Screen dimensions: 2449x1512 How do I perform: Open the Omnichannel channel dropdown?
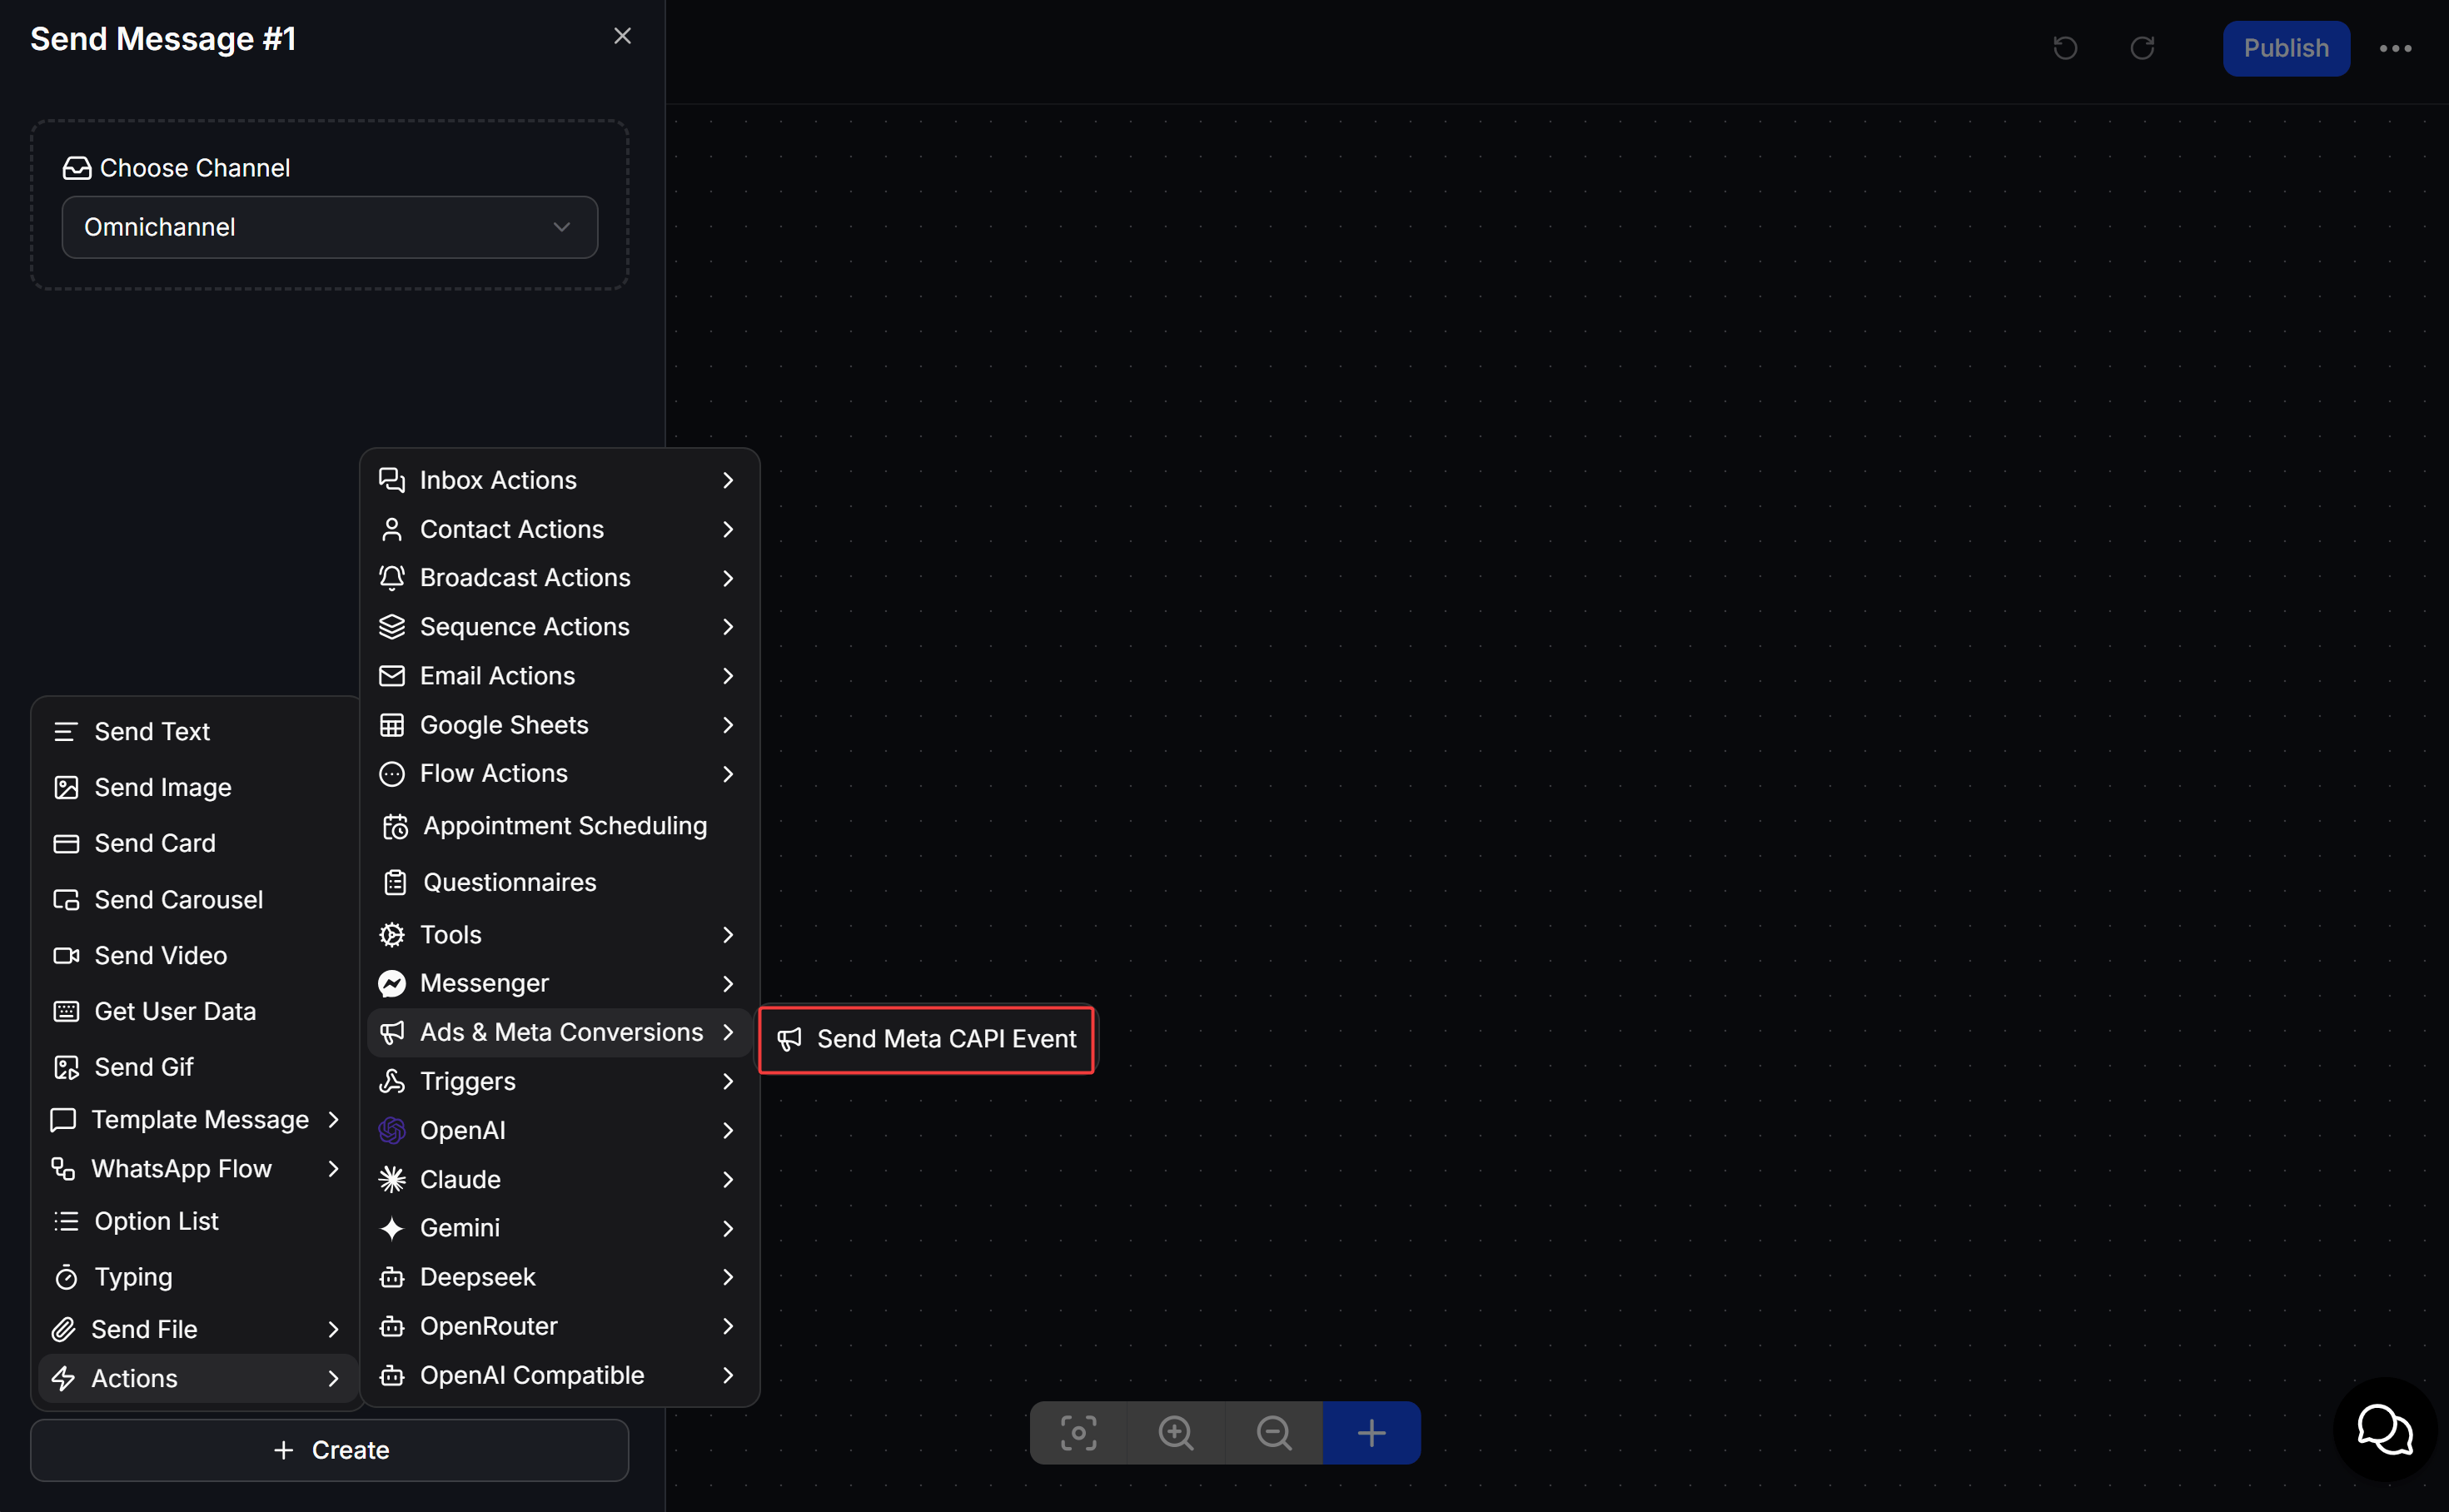click(x=330, y=227)
